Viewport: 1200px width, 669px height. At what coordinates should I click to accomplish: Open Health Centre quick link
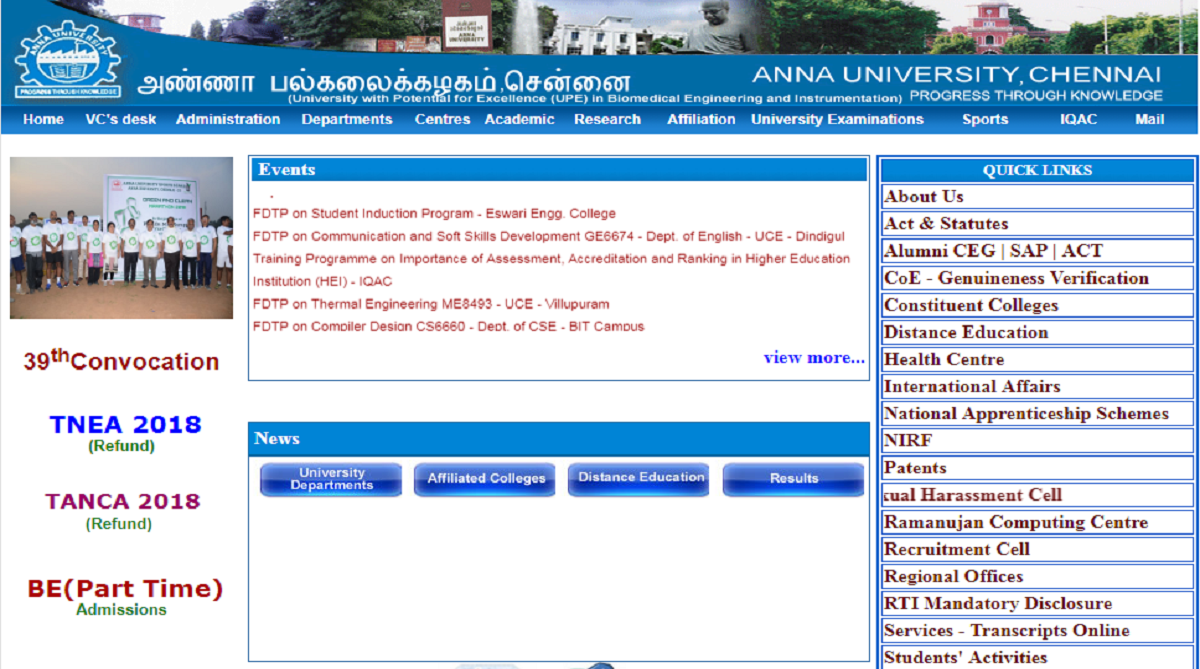coord(944,358)
